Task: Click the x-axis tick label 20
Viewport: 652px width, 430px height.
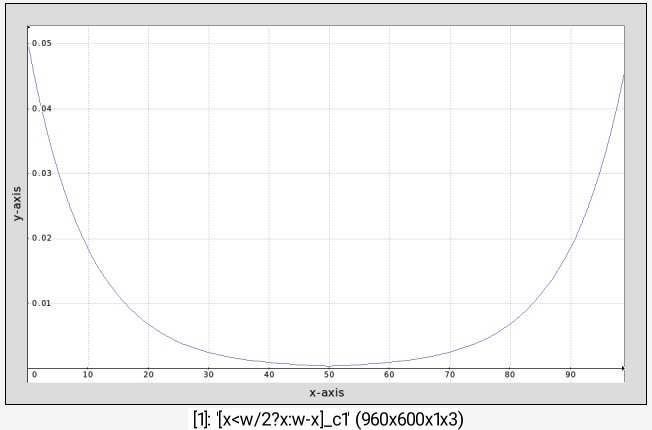Action: point(148,374)
